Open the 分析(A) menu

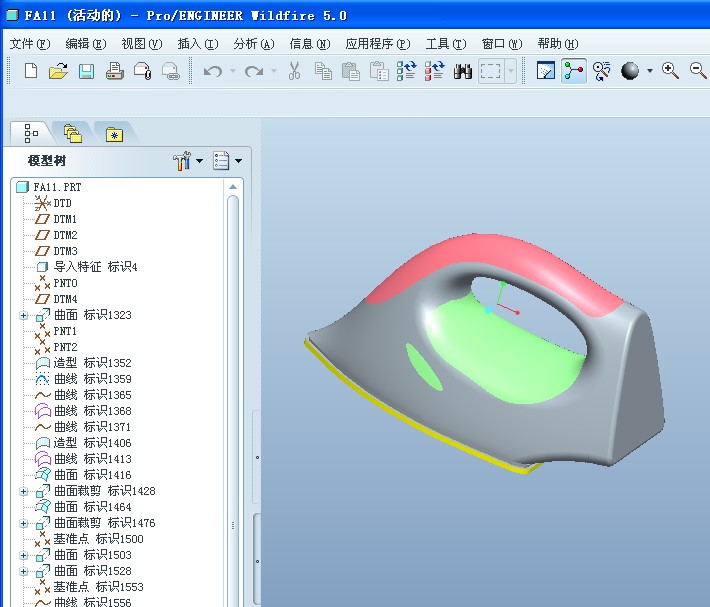click(254, 44)
